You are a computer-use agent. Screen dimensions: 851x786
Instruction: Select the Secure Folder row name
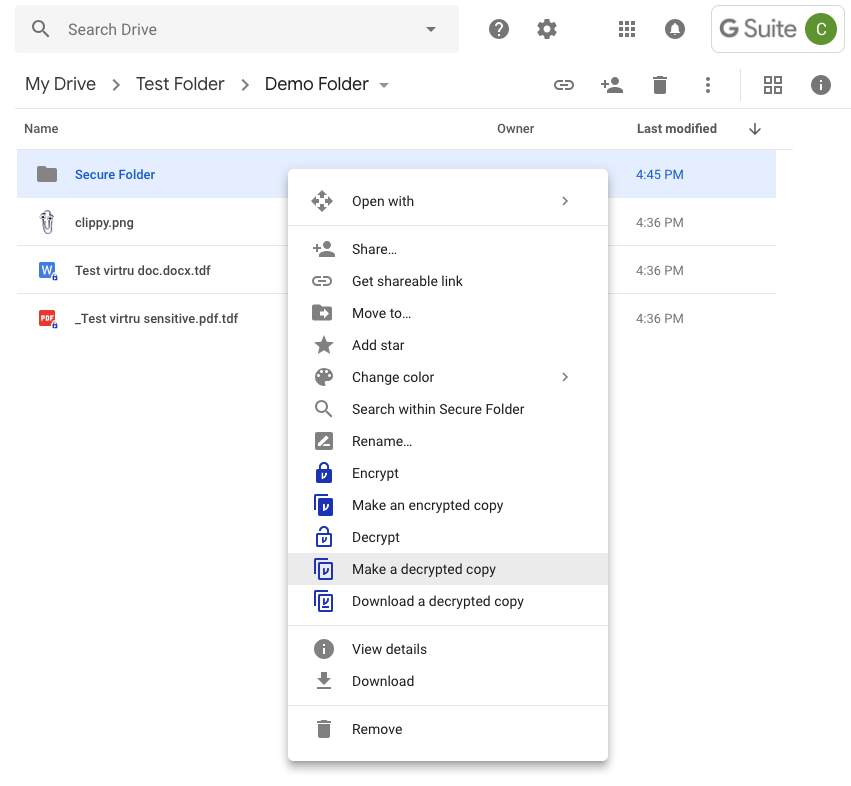(x=115, y=174)
